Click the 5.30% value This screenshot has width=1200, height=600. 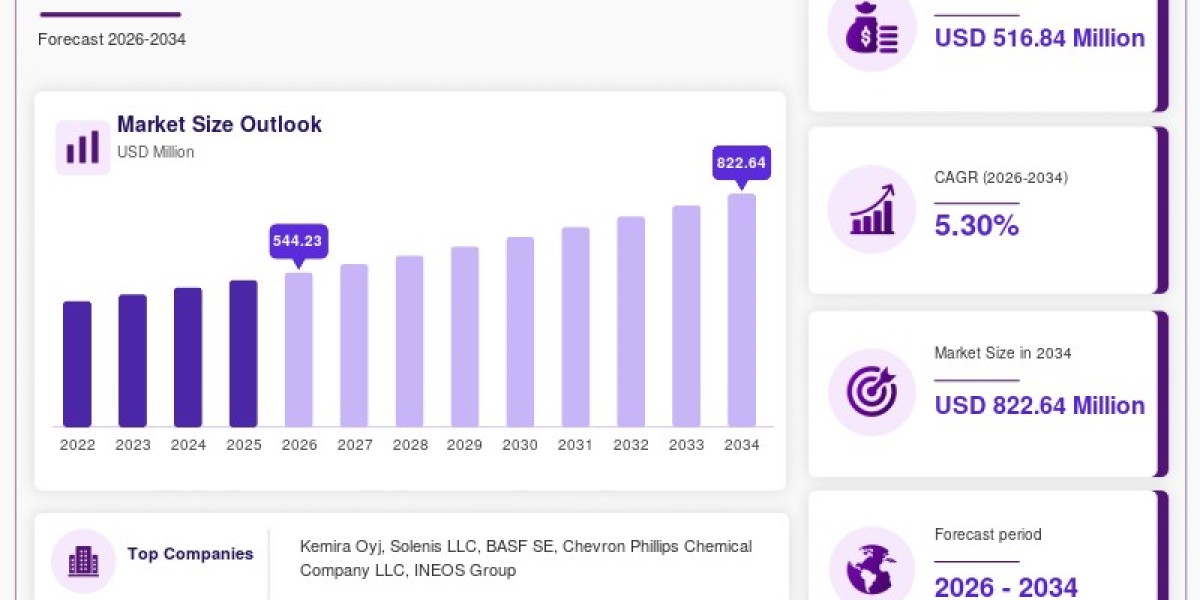(x=977, y=226)
